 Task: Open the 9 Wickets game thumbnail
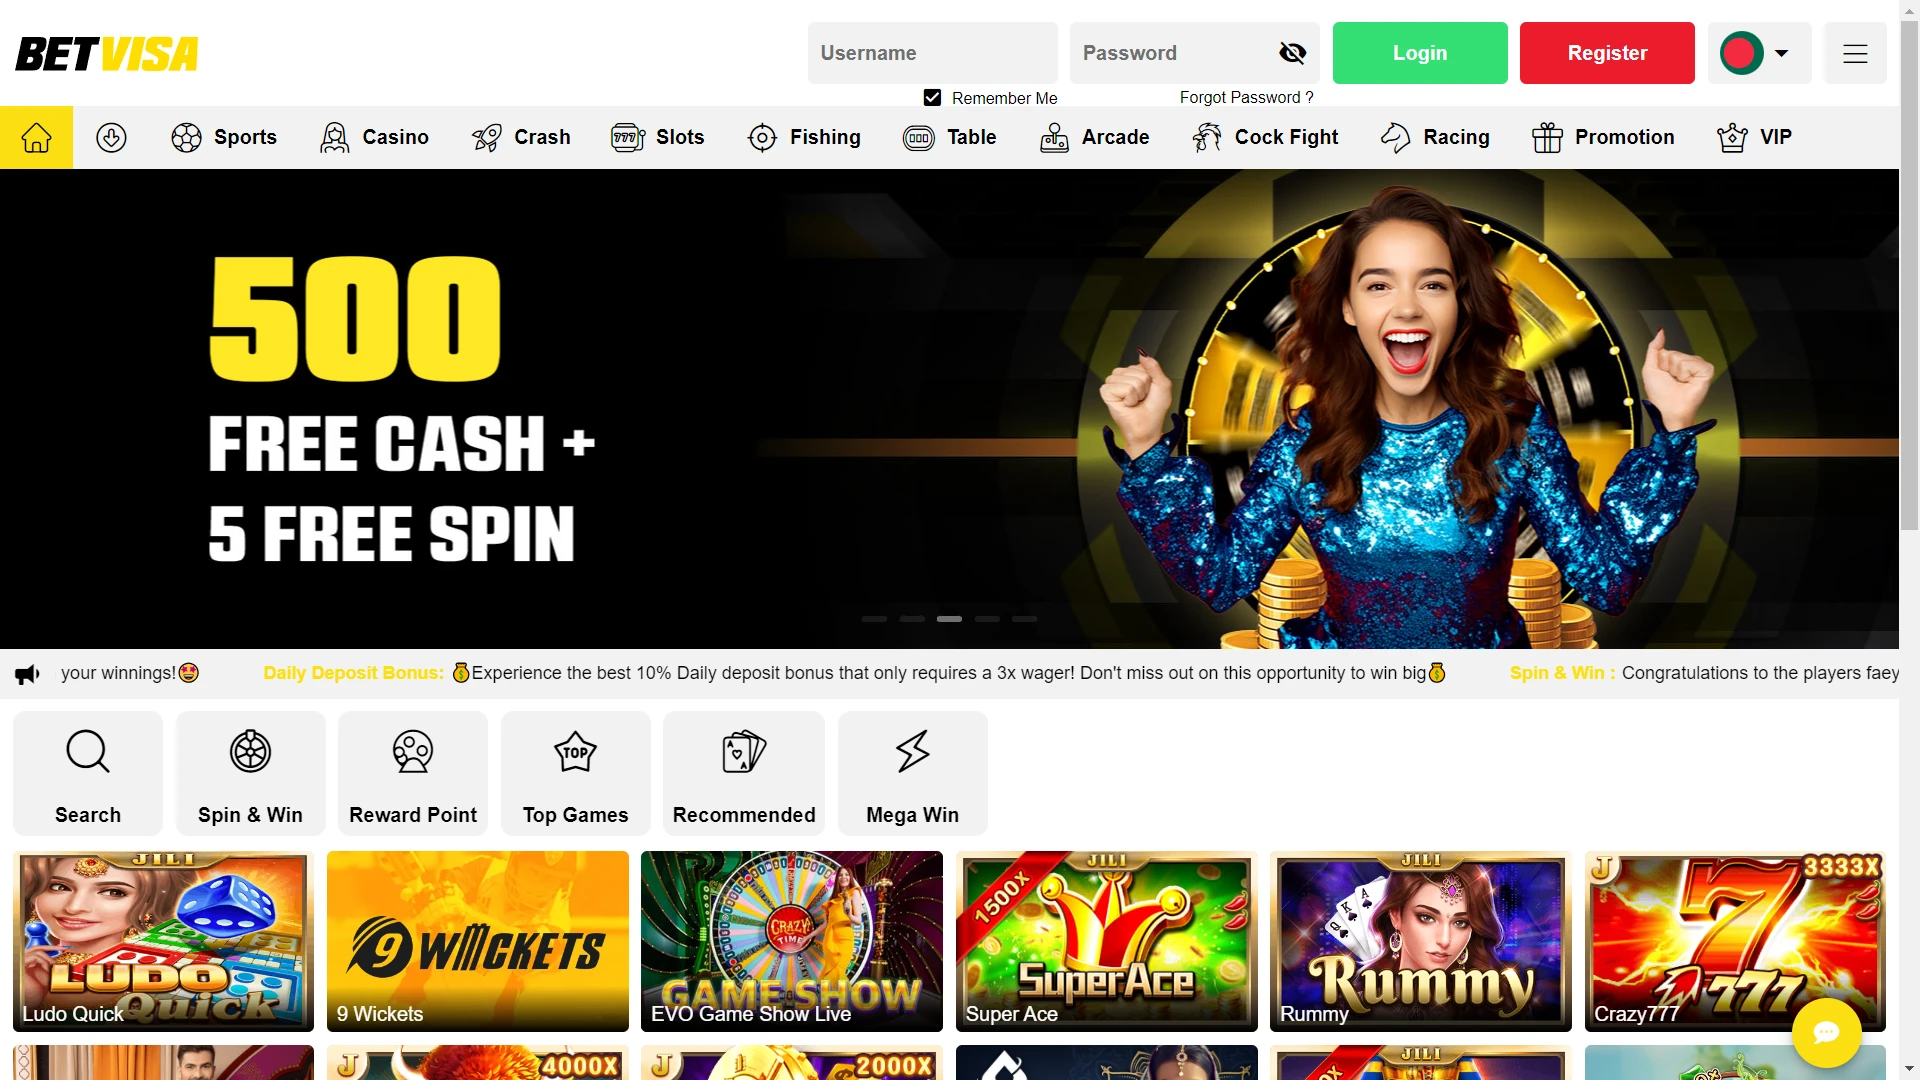(478, 941)
